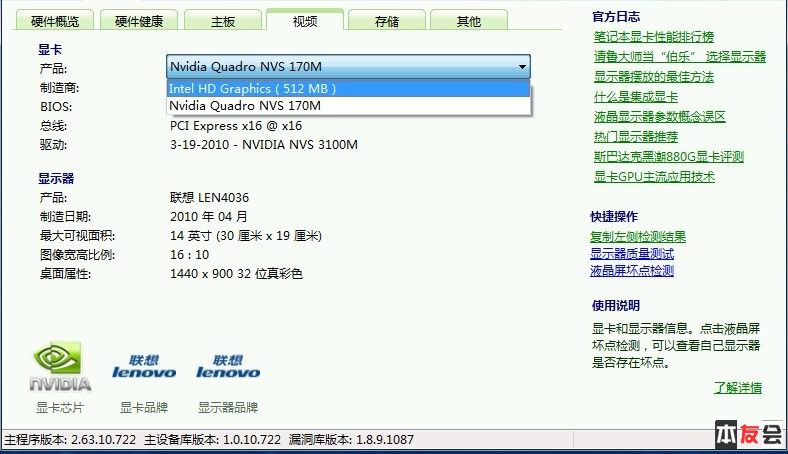
Task: Click 漏洞库版本: 1.8.9.1087 in status bar
Action: click(x=351, y=440)
